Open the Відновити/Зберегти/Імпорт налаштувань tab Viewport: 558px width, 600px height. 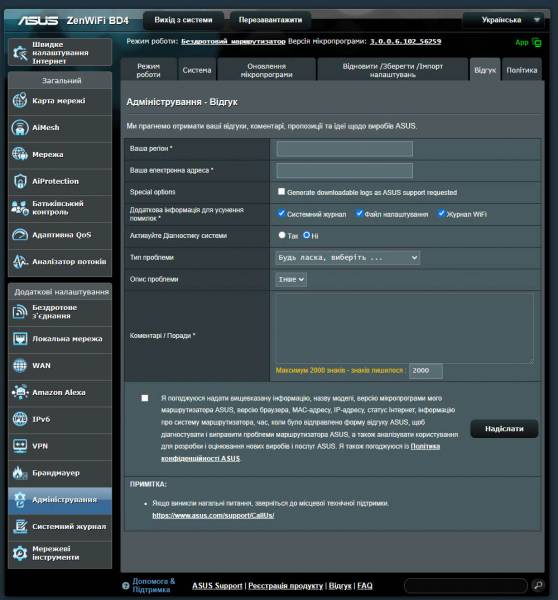pyautogui.click(x=393, y=70)
